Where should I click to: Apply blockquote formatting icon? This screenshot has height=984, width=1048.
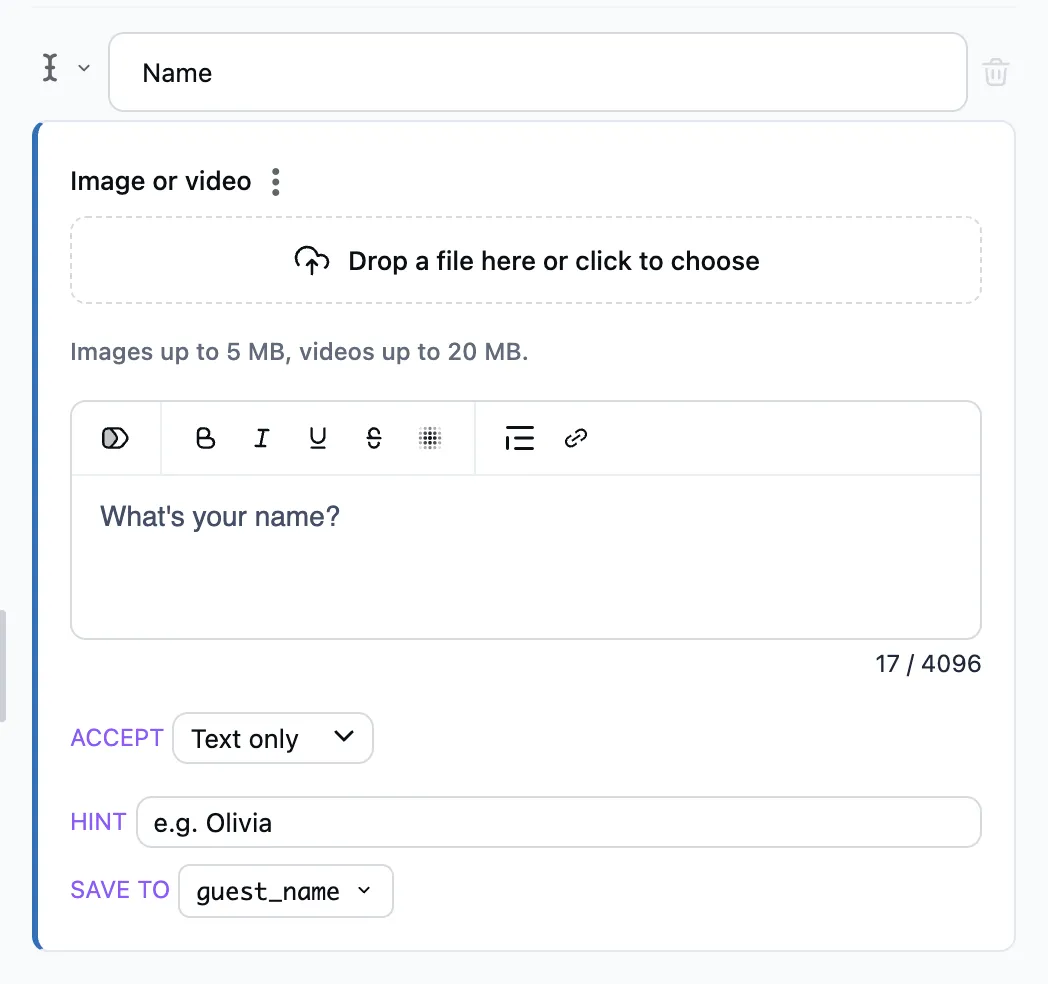tap(519, 439)
